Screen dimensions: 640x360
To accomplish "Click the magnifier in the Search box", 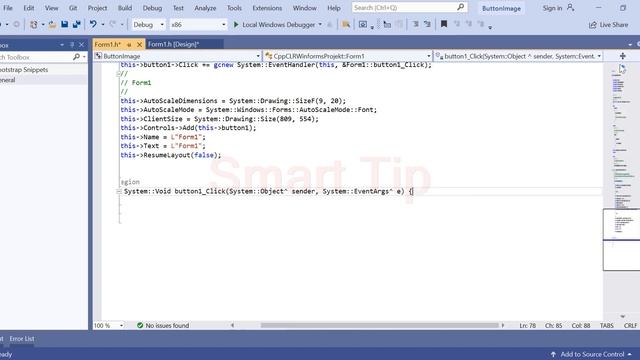I will (x=460, y=7).
